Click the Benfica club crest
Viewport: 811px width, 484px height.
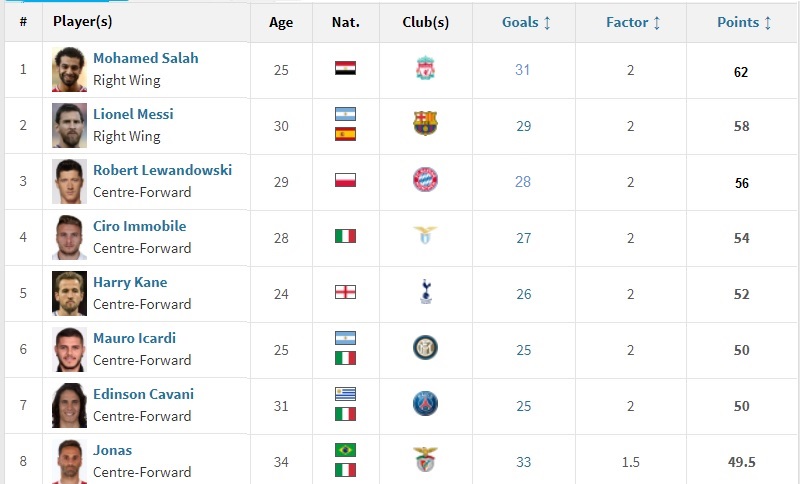click(x=426, y=460)
